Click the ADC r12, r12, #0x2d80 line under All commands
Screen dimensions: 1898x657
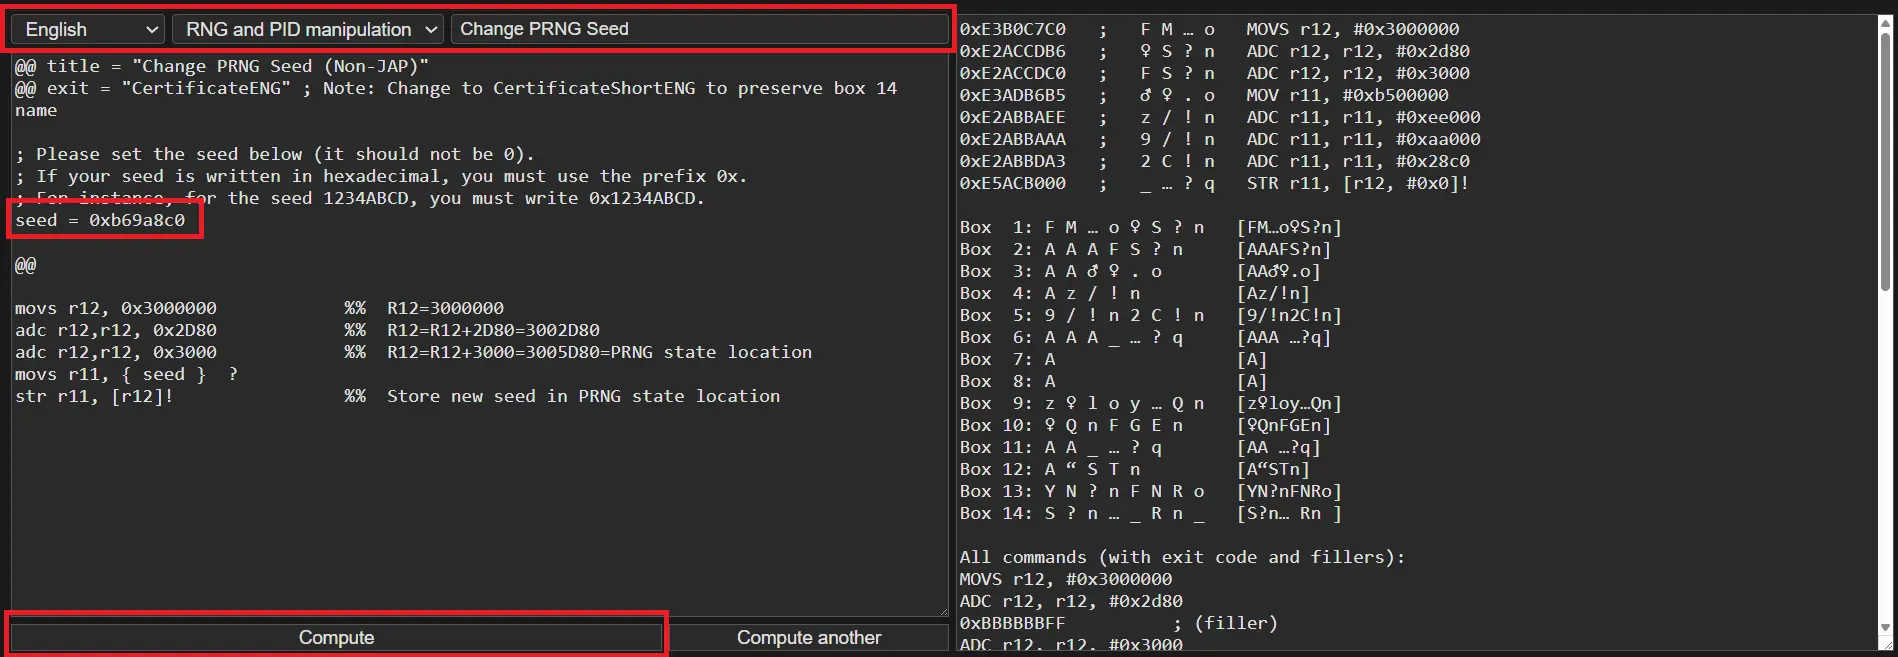pos(1071,601)
